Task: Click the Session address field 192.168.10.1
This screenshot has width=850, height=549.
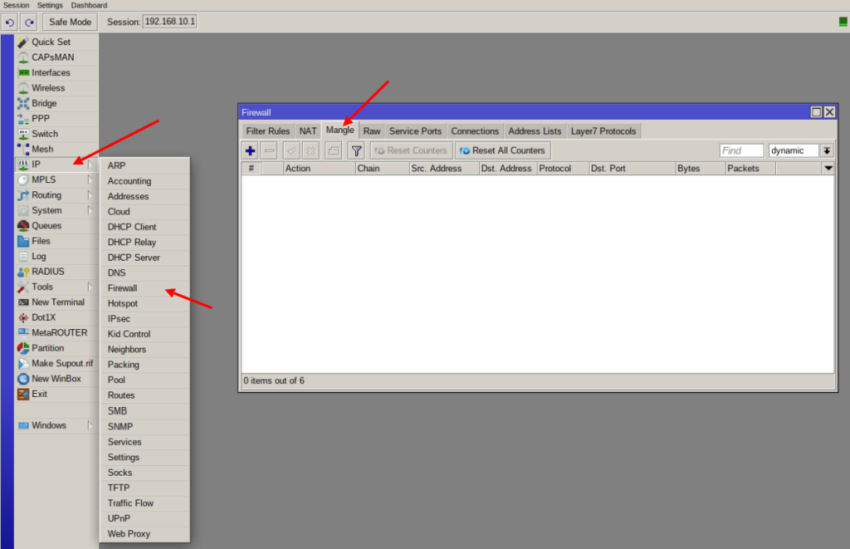Action: [x=170, y=22]
